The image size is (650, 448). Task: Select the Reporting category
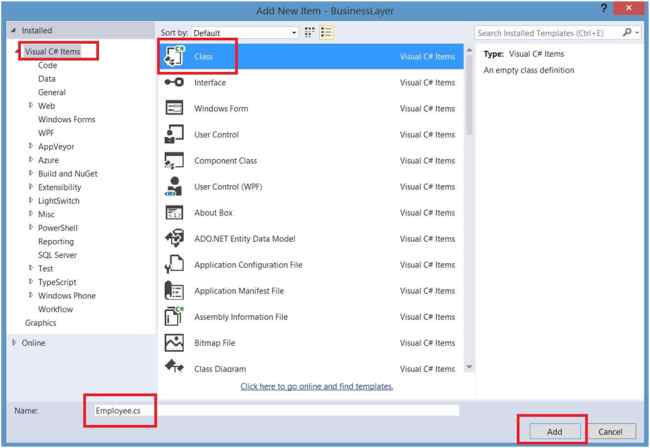pos(56,242)
